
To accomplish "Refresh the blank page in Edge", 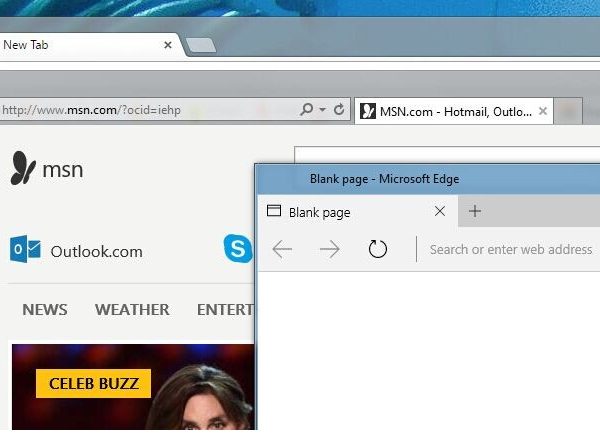I will click(x=377, y=249).
